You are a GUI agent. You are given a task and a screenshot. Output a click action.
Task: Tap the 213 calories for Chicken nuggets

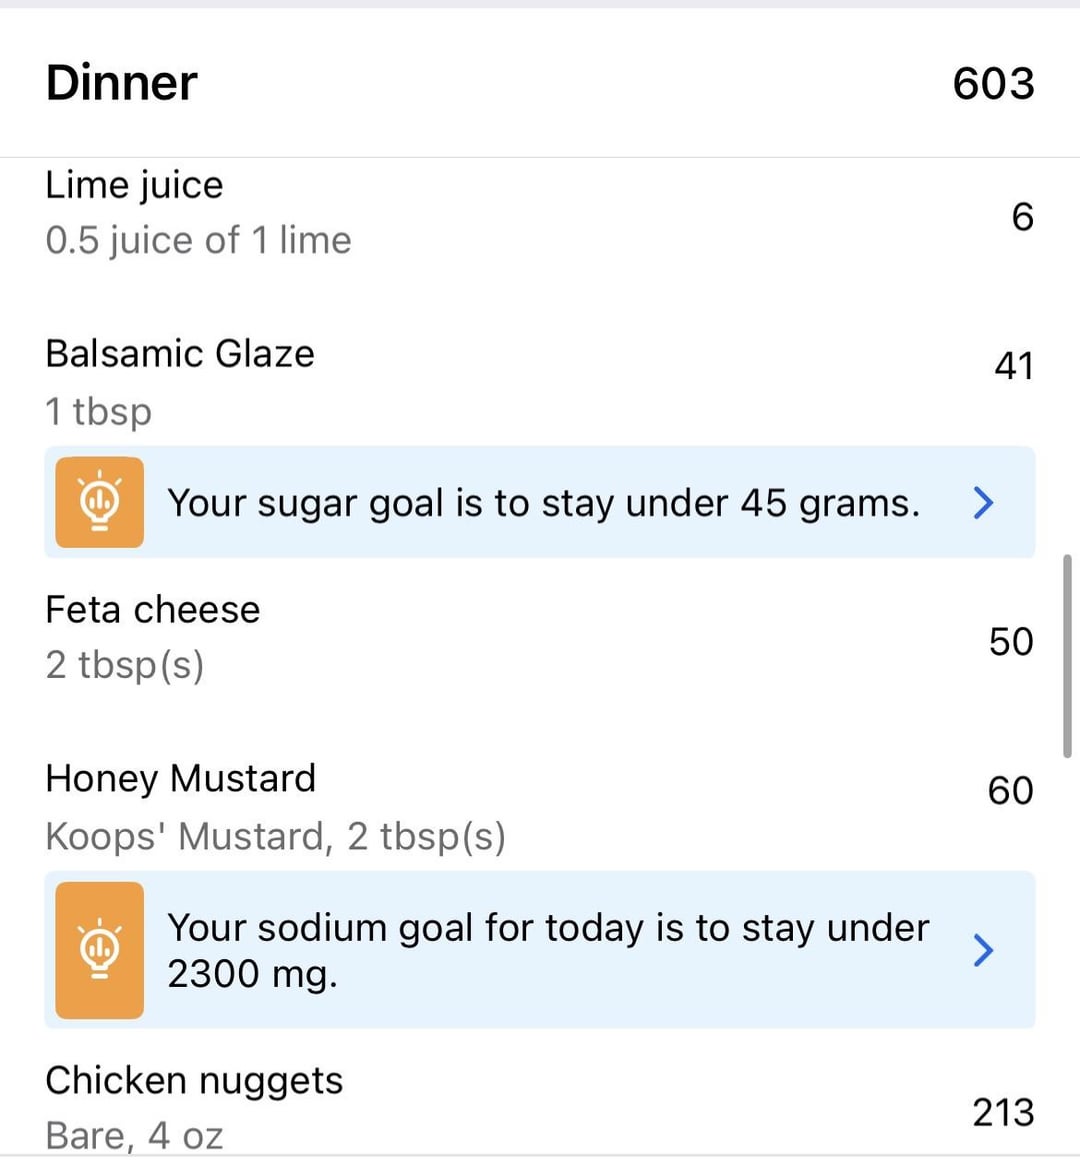(x=1003, y=1112)
